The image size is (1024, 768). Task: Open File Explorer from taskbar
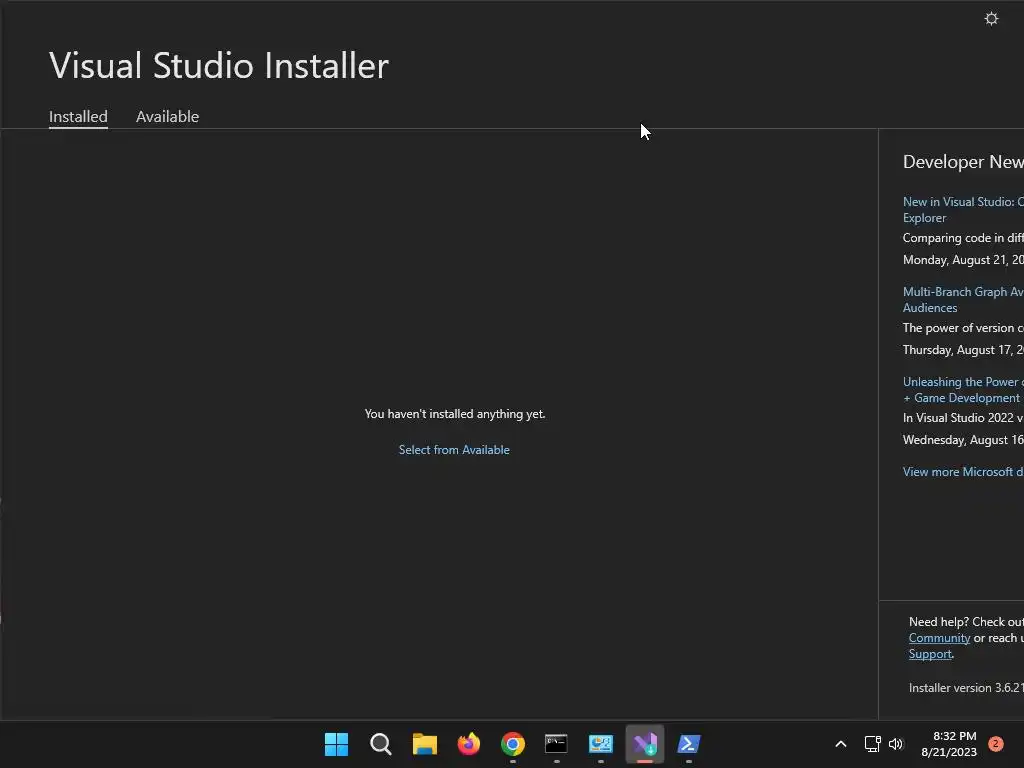424,744
